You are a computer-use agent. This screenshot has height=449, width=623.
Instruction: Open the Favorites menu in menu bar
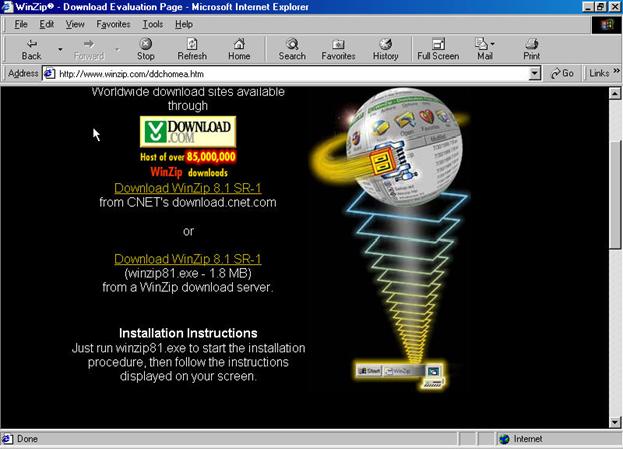tap(113, 24)
